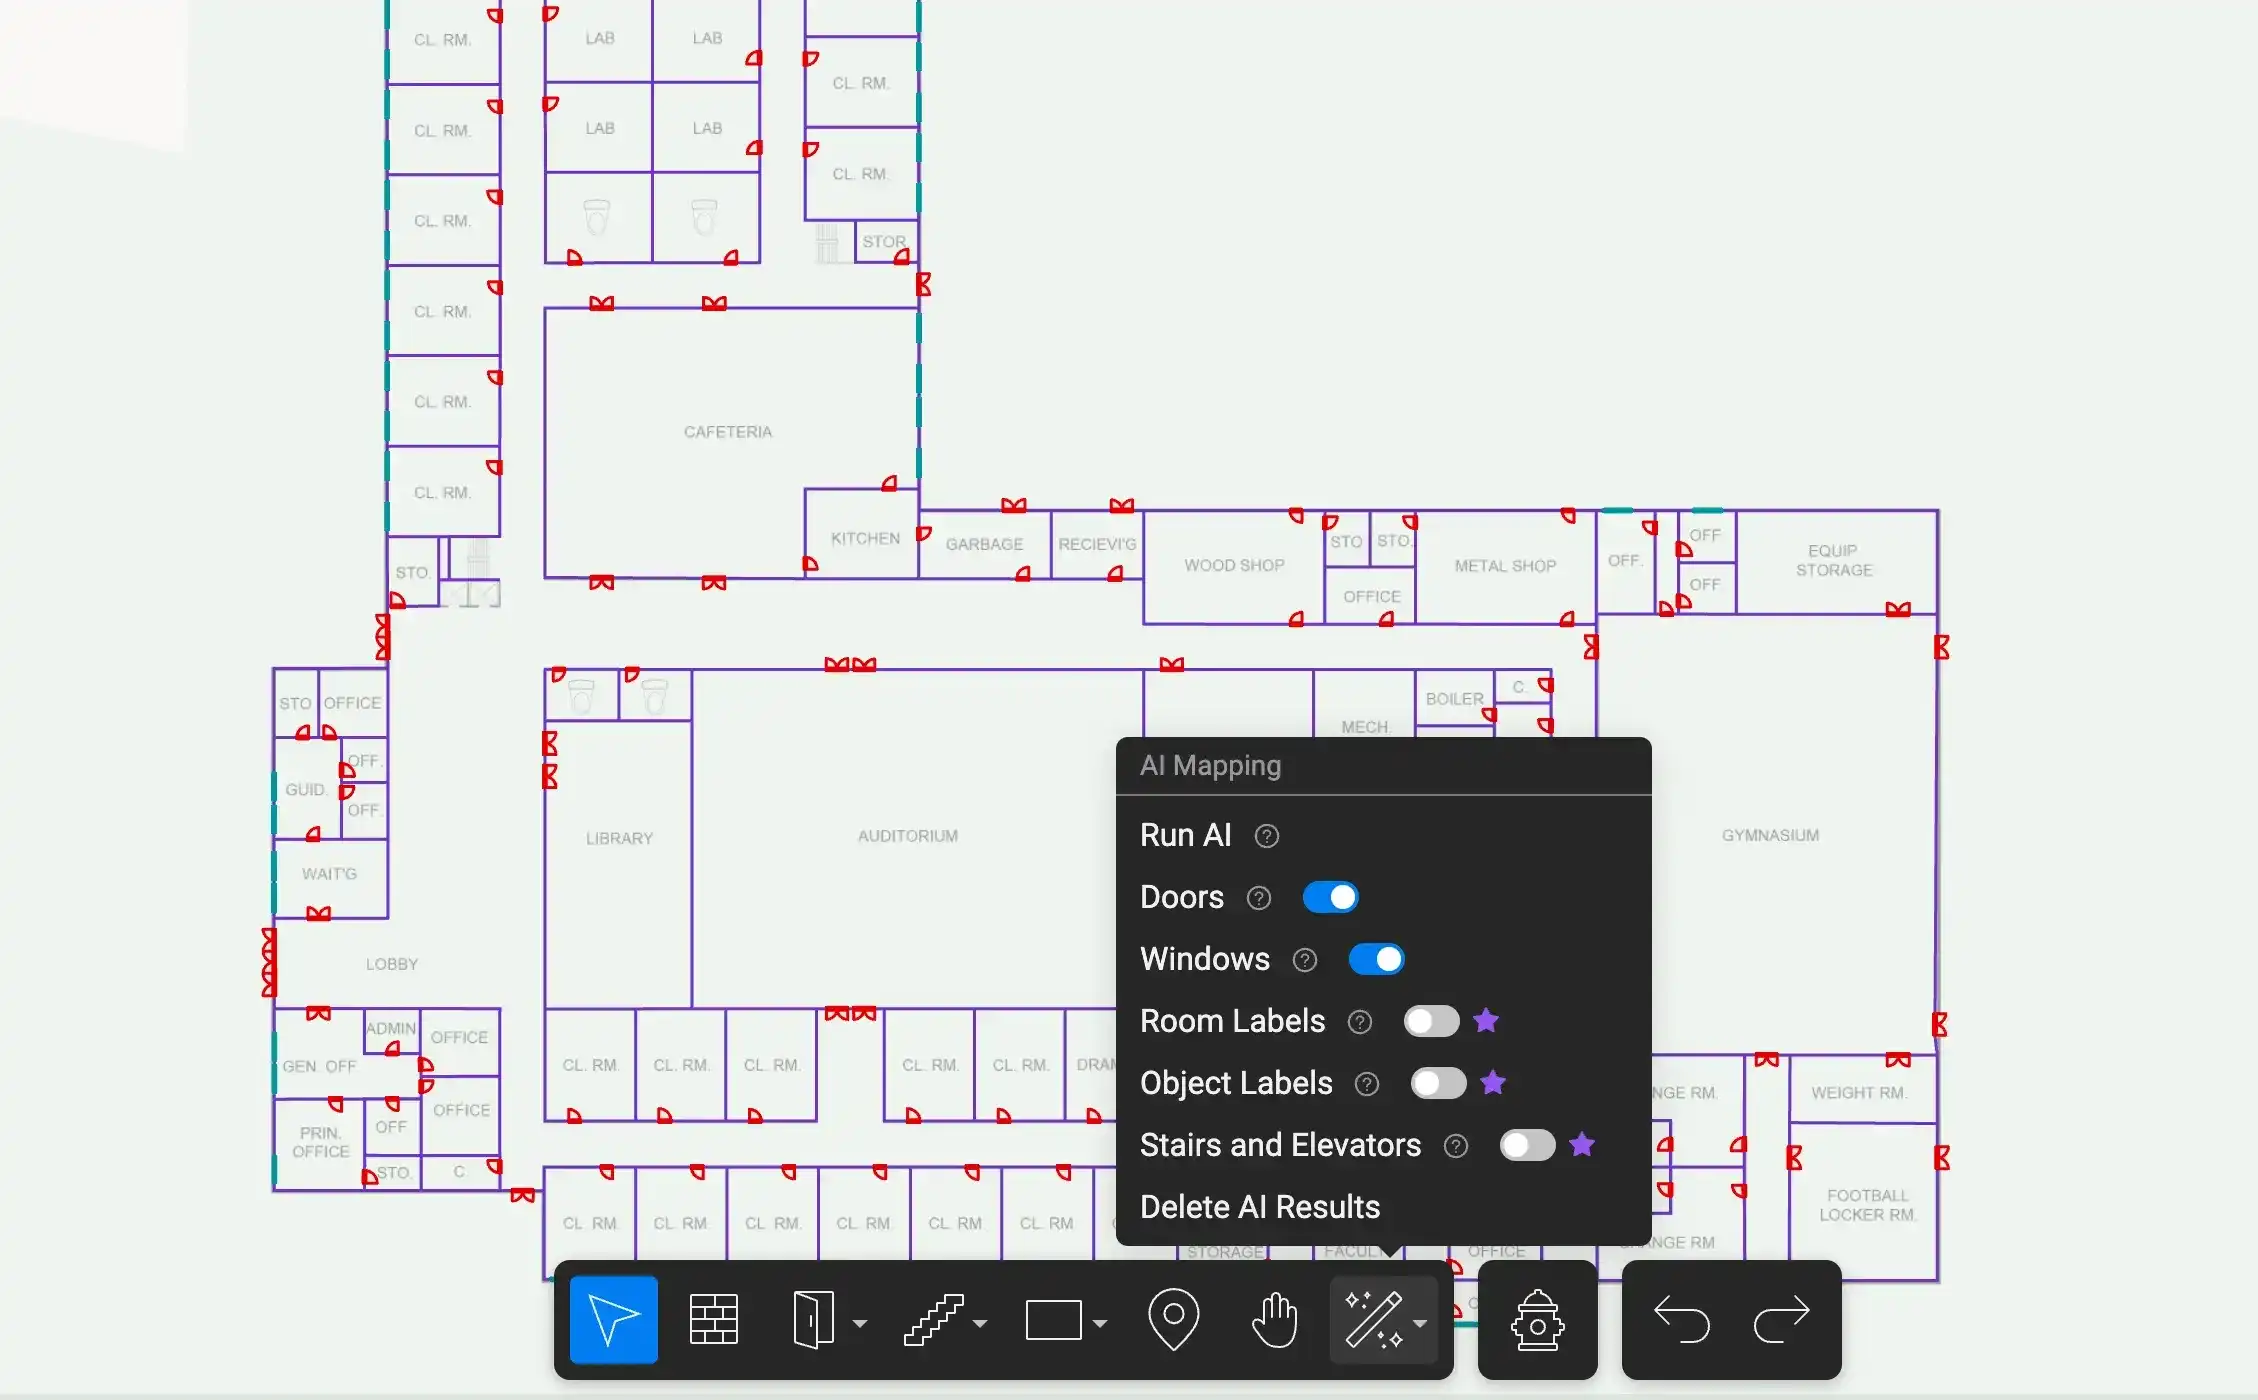Click the LOBBY label
Viewport: 2258px width, 1400px height.
click(391, 964)
